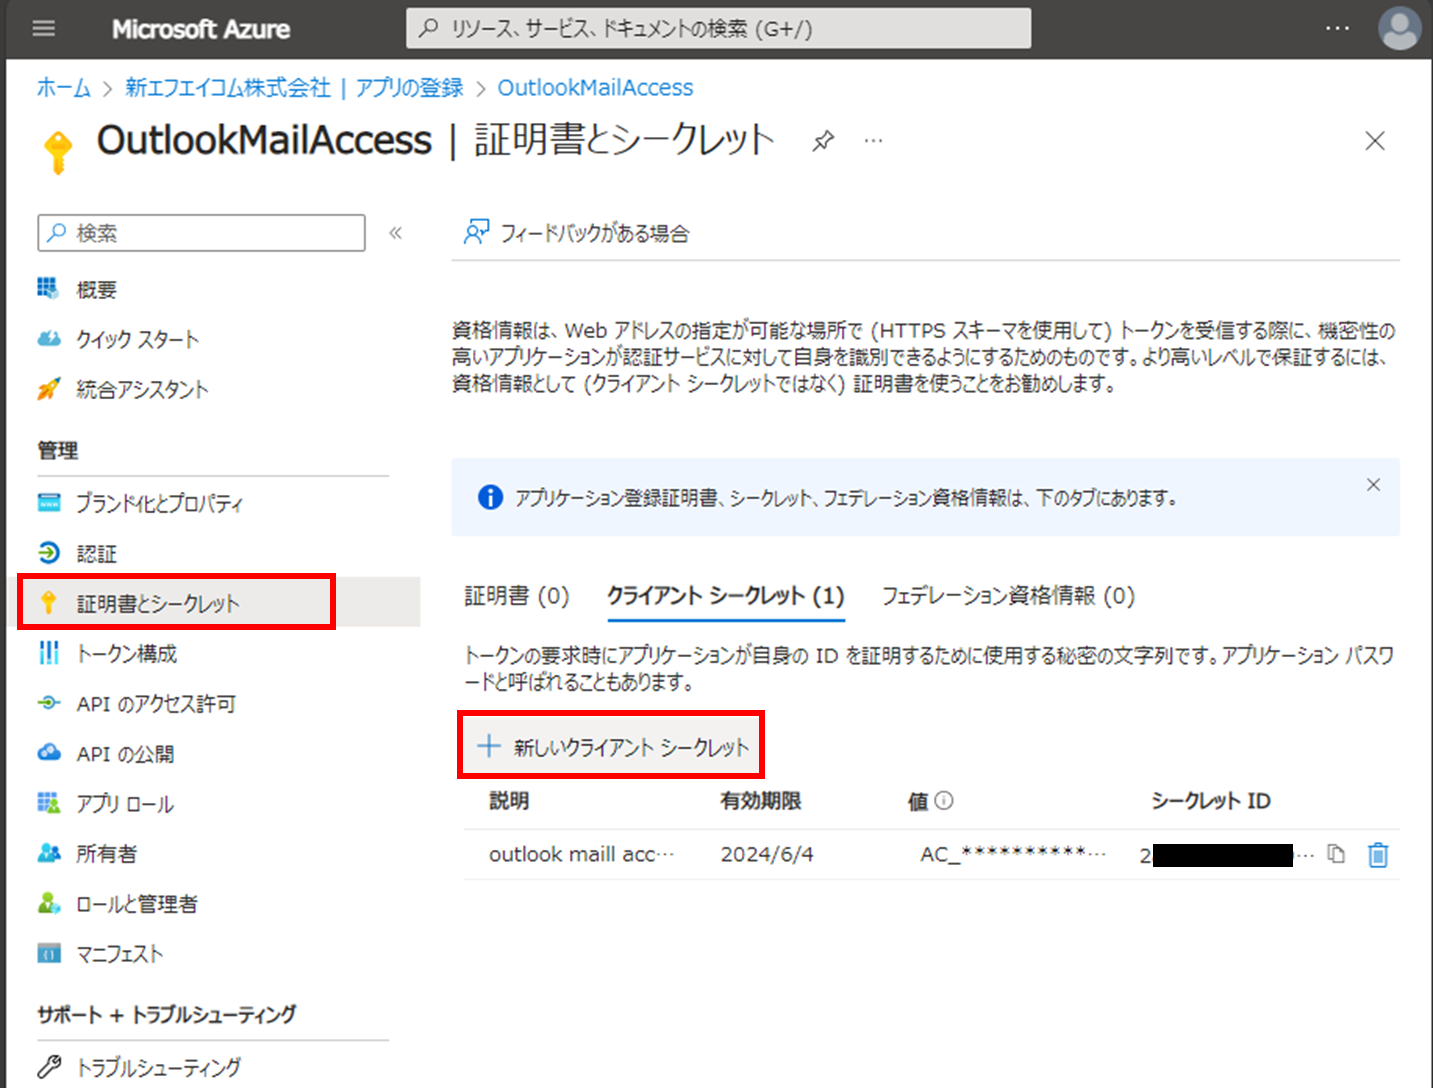The width and height of the screenshot is (1433, 1088).
Task: Click the マニフェスト icon
Action: [x=49, y=953]
